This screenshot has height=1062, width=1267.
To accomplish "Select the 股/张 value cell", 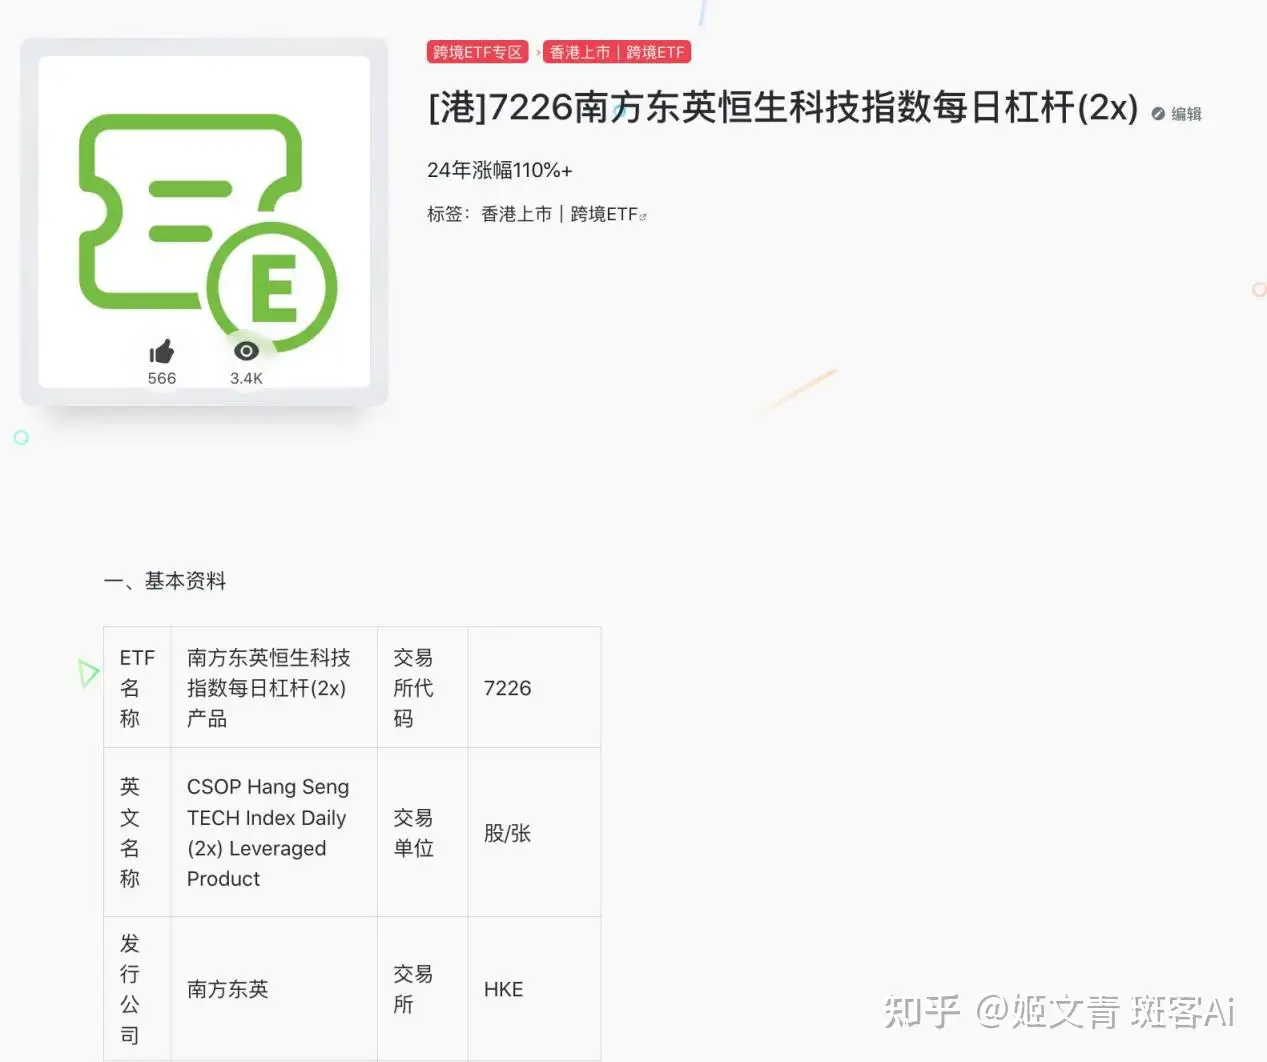I will click(x=534, y=832).
